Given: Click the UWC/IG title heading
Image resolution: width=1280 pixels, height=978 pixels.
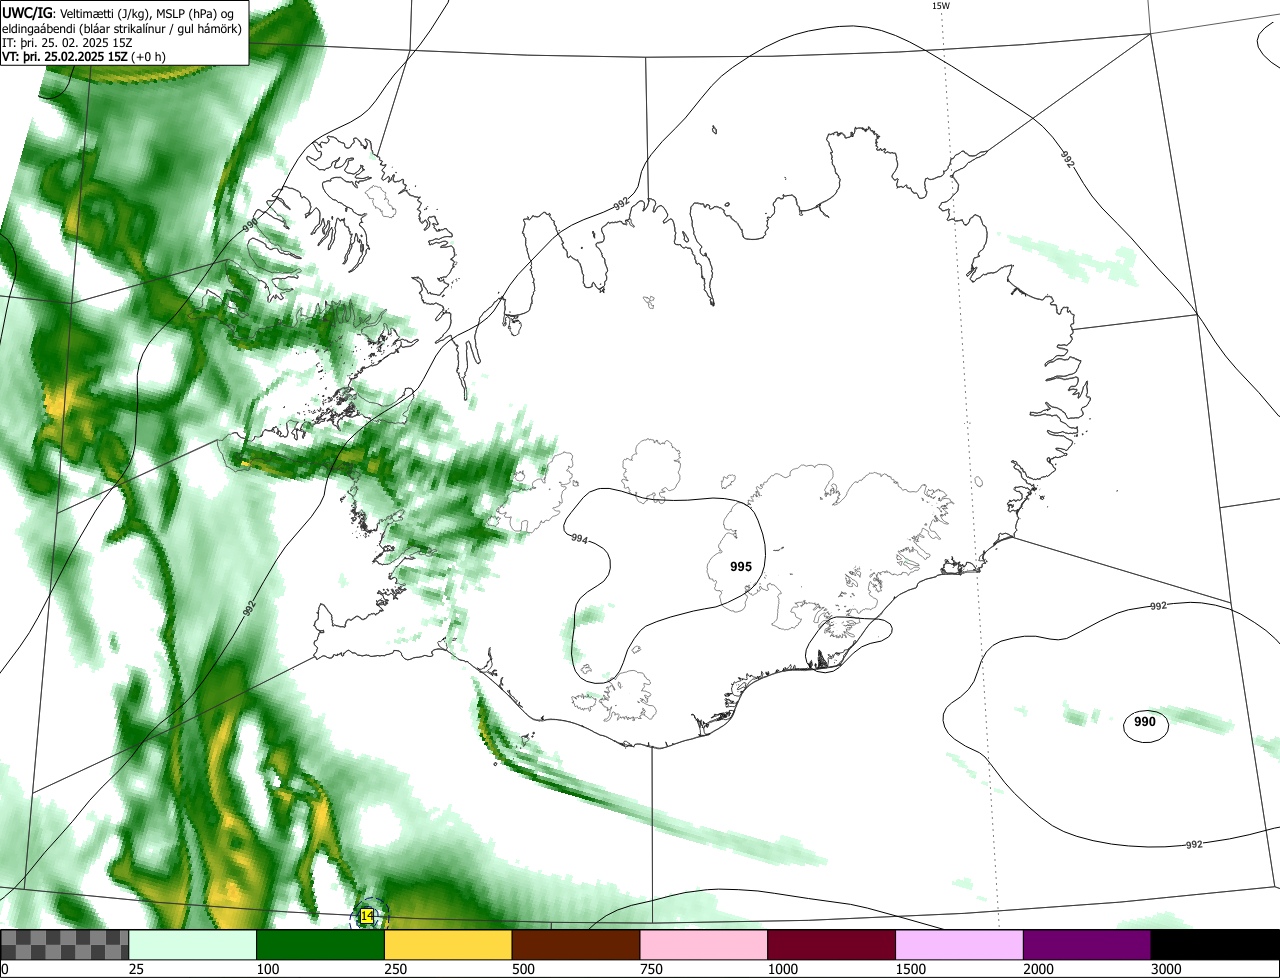Looking at the screenshot, I should (x=27, y=12).
